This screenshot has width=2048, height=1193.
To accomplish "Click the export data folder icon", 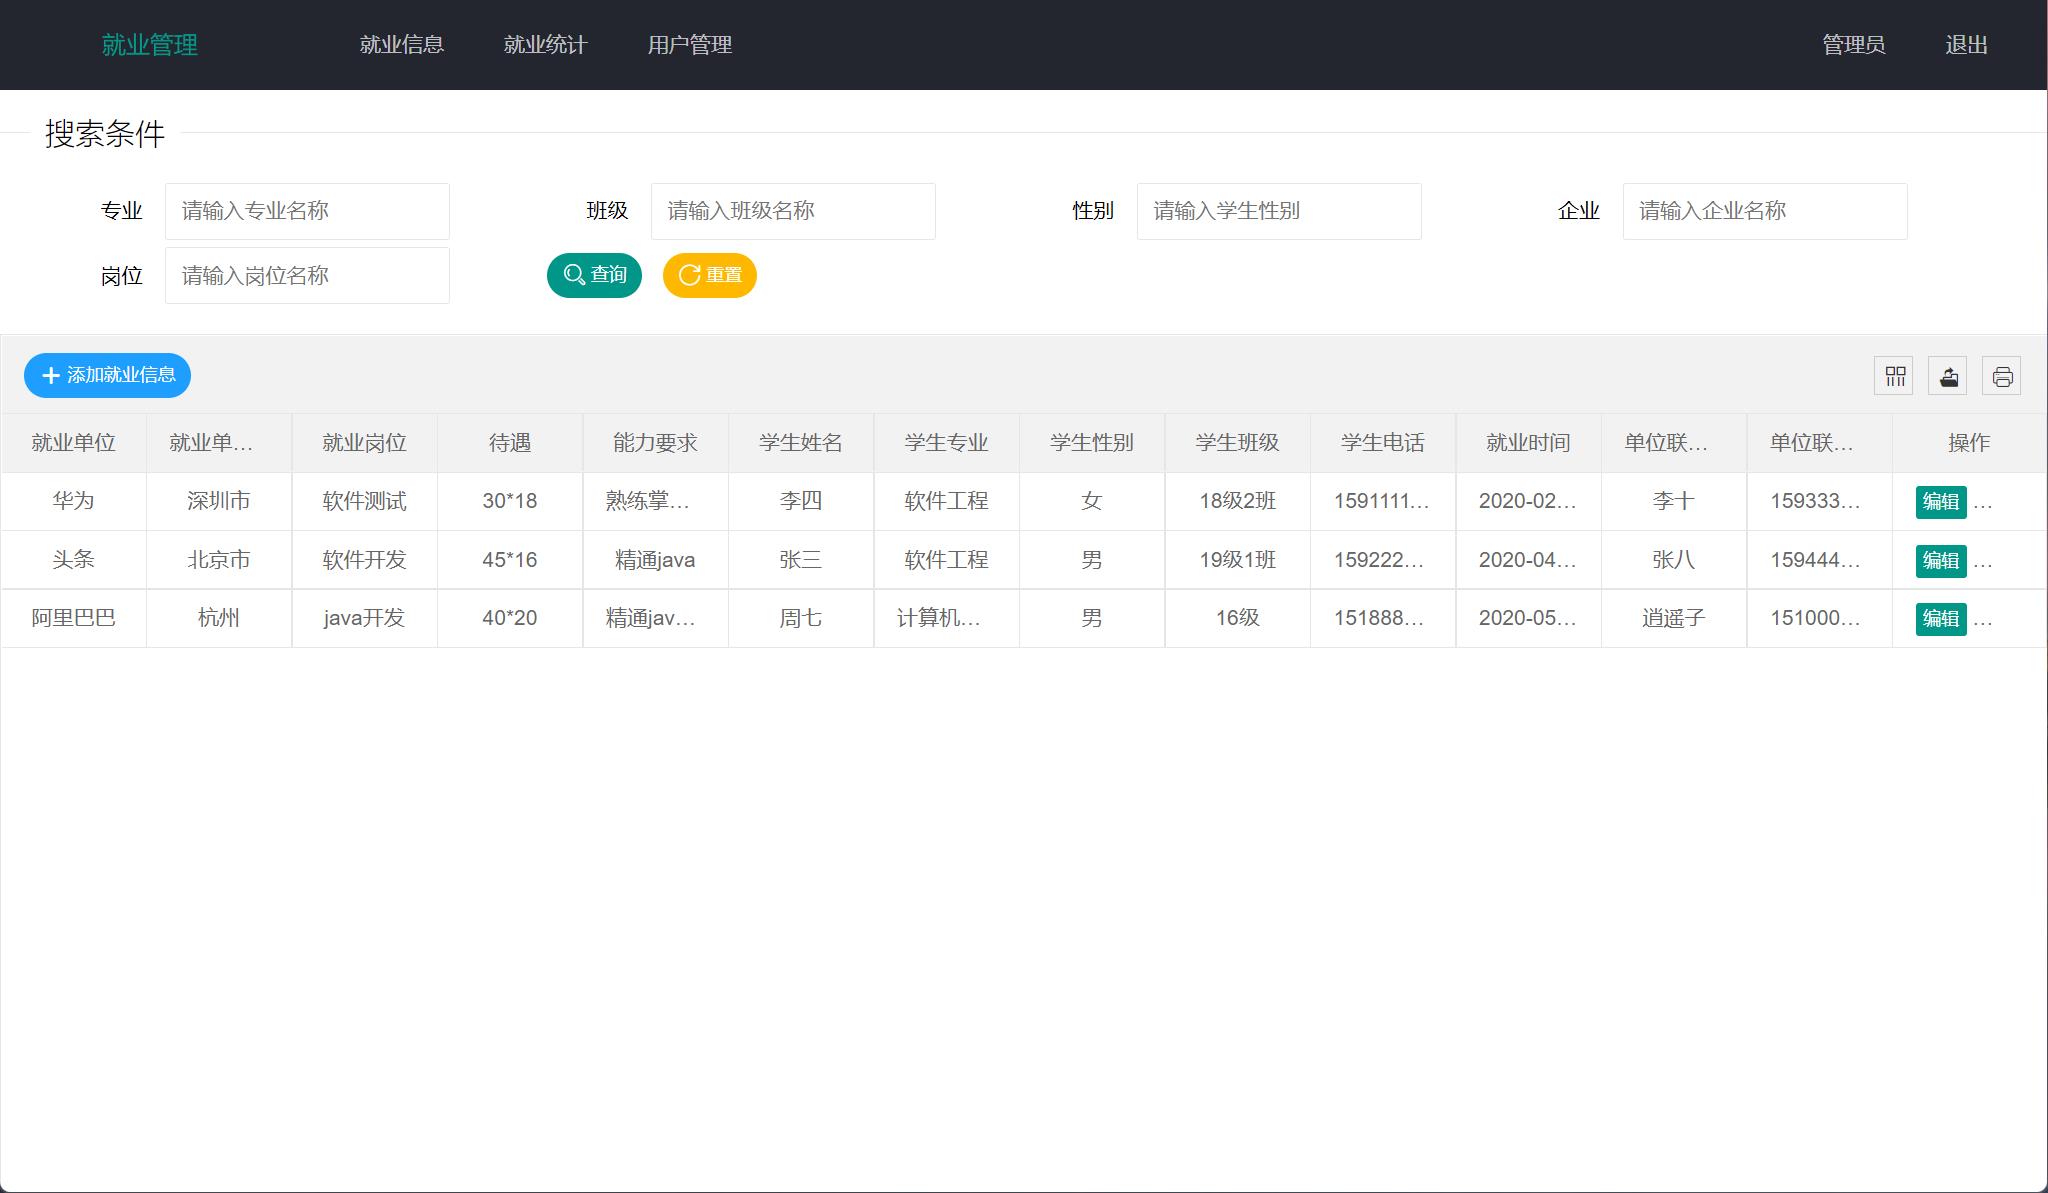I will point(1948,375).
